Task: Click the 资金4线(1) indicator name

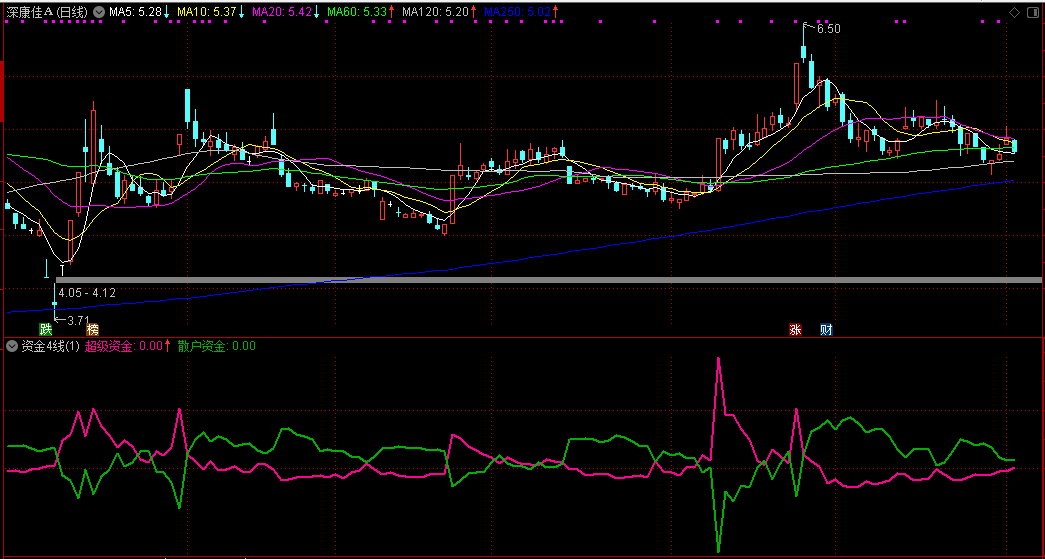Action: [x=51, y=346]
